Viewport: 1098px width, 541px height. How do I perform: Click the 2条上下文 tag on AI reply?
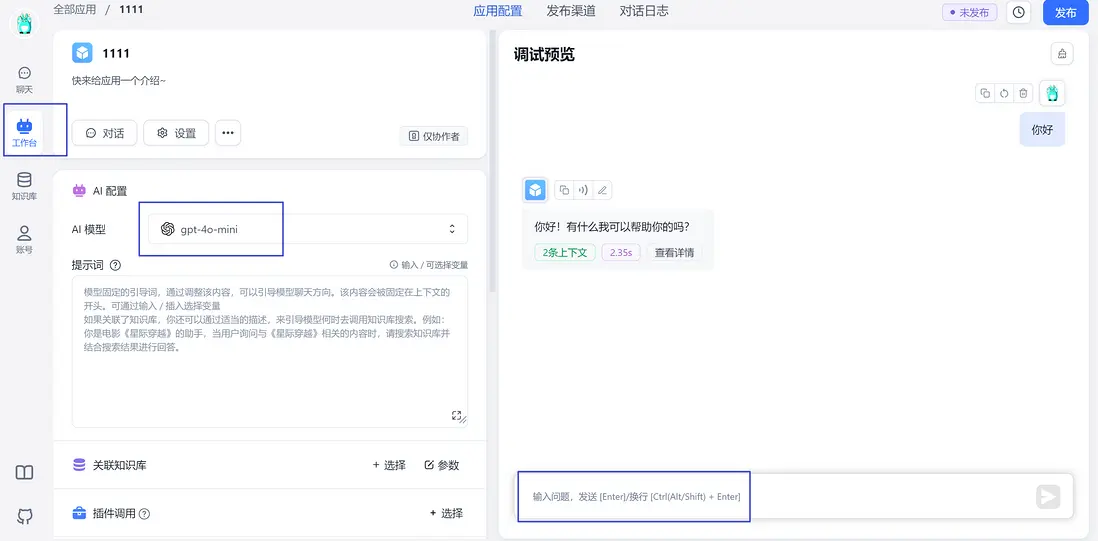click(564, 253)
